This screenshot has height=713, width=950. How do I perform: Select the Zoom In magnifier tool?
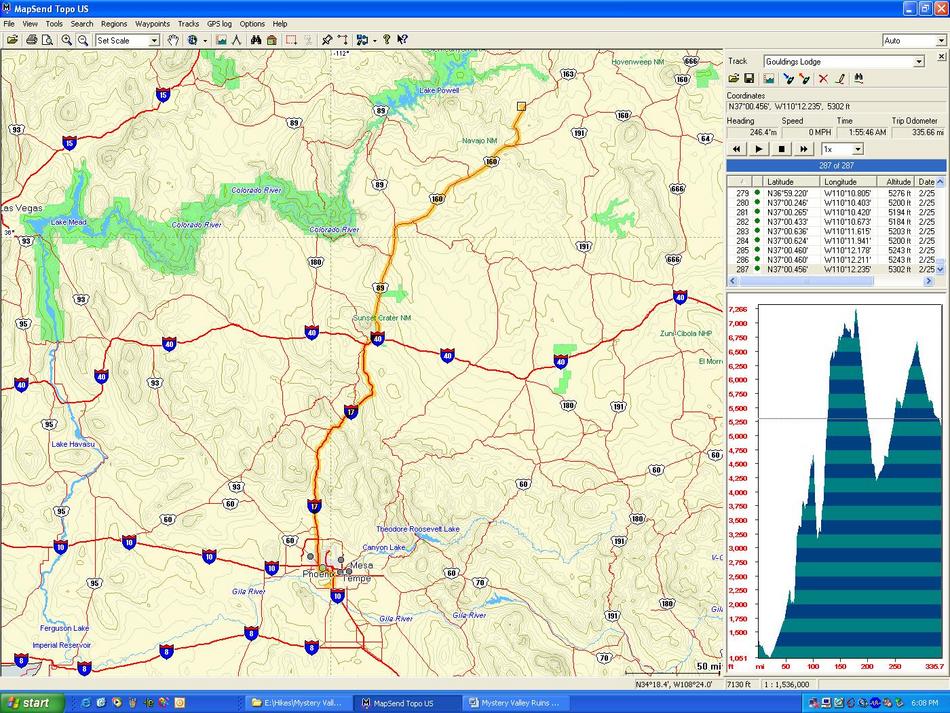67,41
